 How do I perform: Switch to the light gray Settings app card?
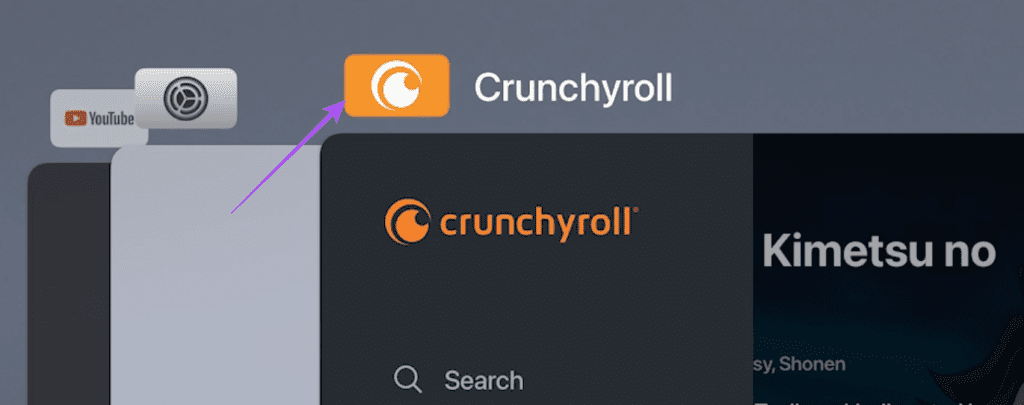coord(216,274)
